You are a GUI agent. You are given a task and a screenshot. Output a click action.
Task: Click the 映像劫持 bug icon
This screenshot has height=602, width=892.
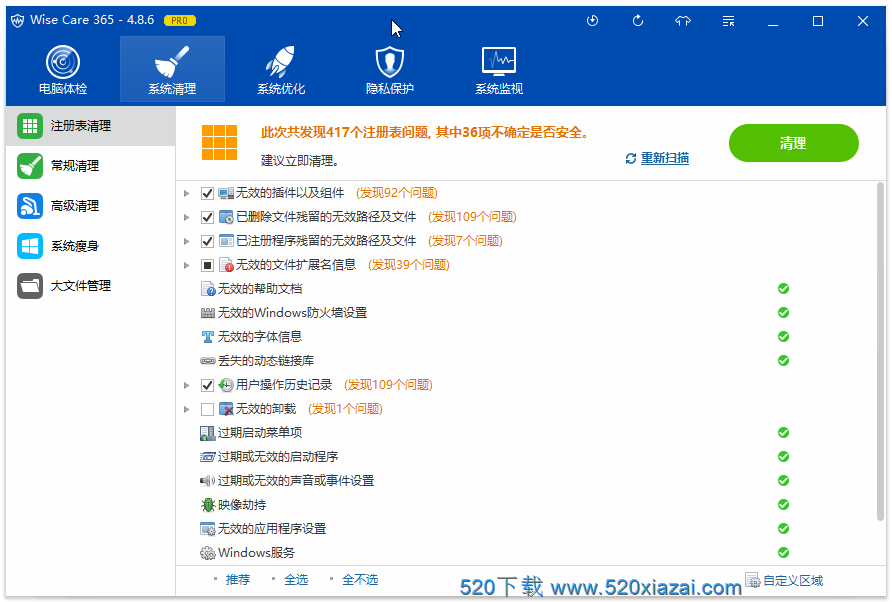[x=208, y=505]
